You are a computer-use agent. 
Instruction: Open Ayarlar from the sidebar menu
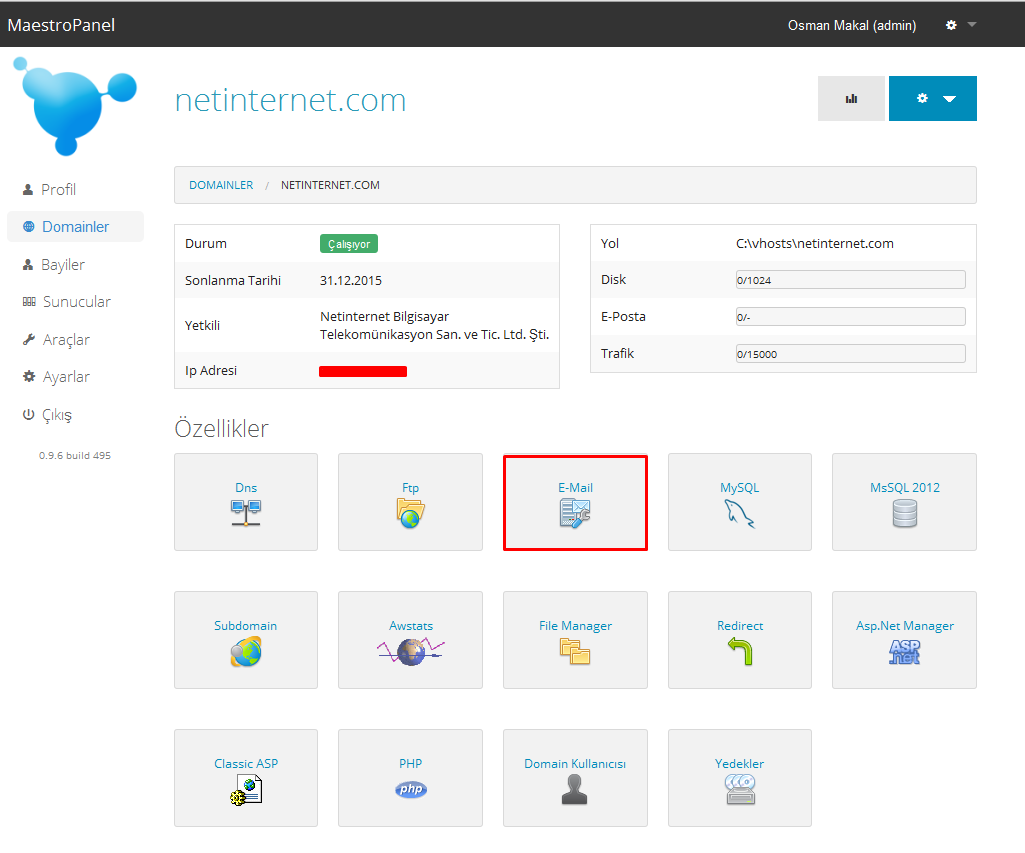click(x=66, y=377)
